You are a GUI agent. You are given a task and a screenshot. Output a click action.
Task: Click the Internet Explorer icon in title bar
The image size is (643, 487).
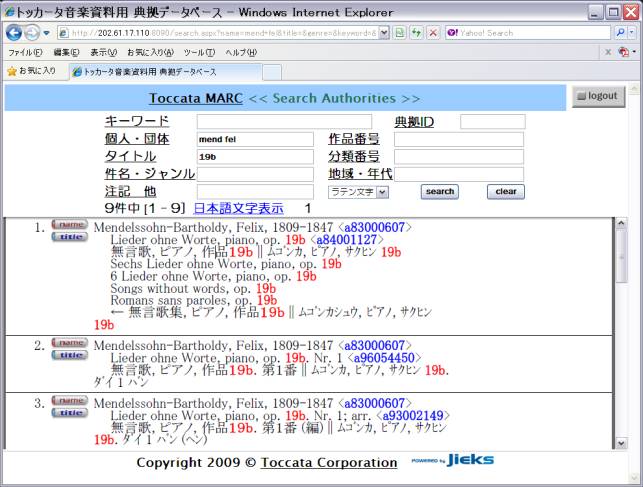[9, 11]
